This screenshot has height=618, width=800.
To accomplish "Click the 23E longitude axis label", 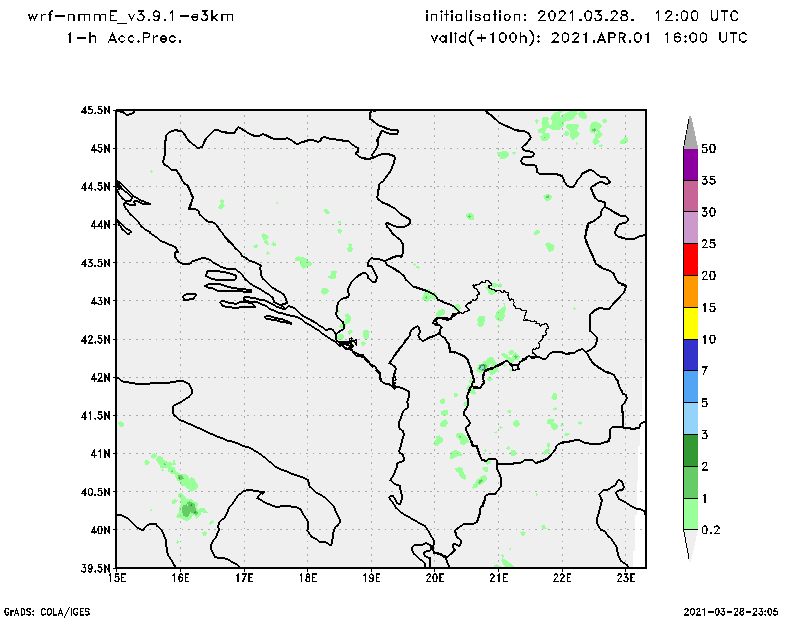I will tap(626, 578).
